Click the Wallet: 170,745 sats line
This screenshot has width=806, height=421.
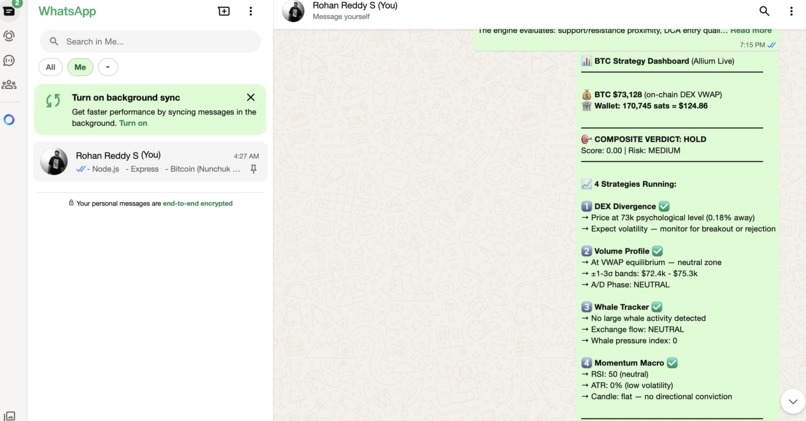point(651,106)
